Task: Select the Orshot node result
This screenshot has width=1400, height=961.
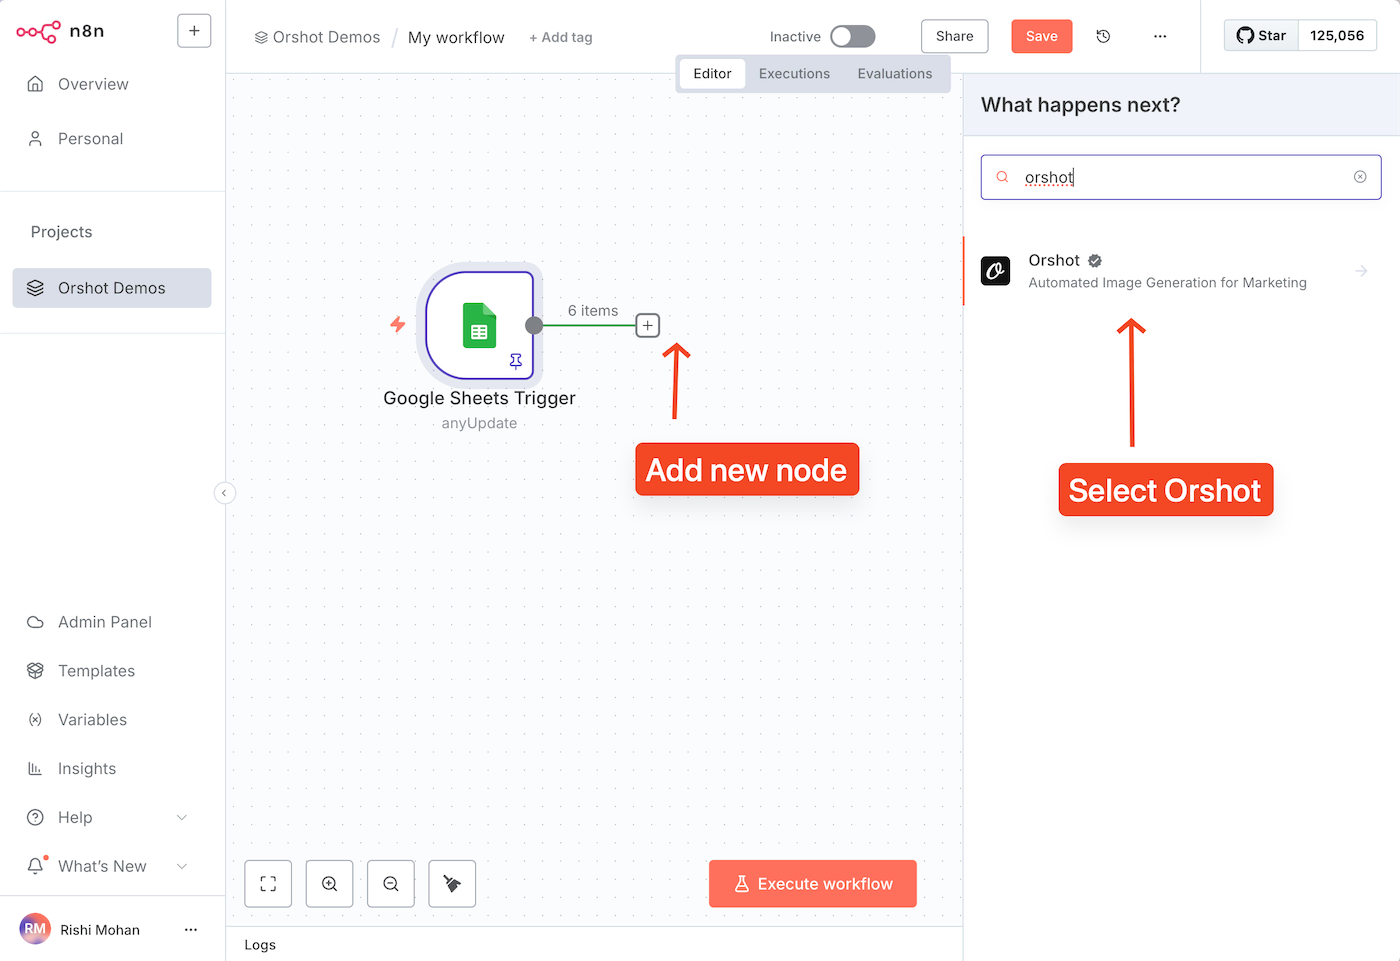Action: [1181, 271]
